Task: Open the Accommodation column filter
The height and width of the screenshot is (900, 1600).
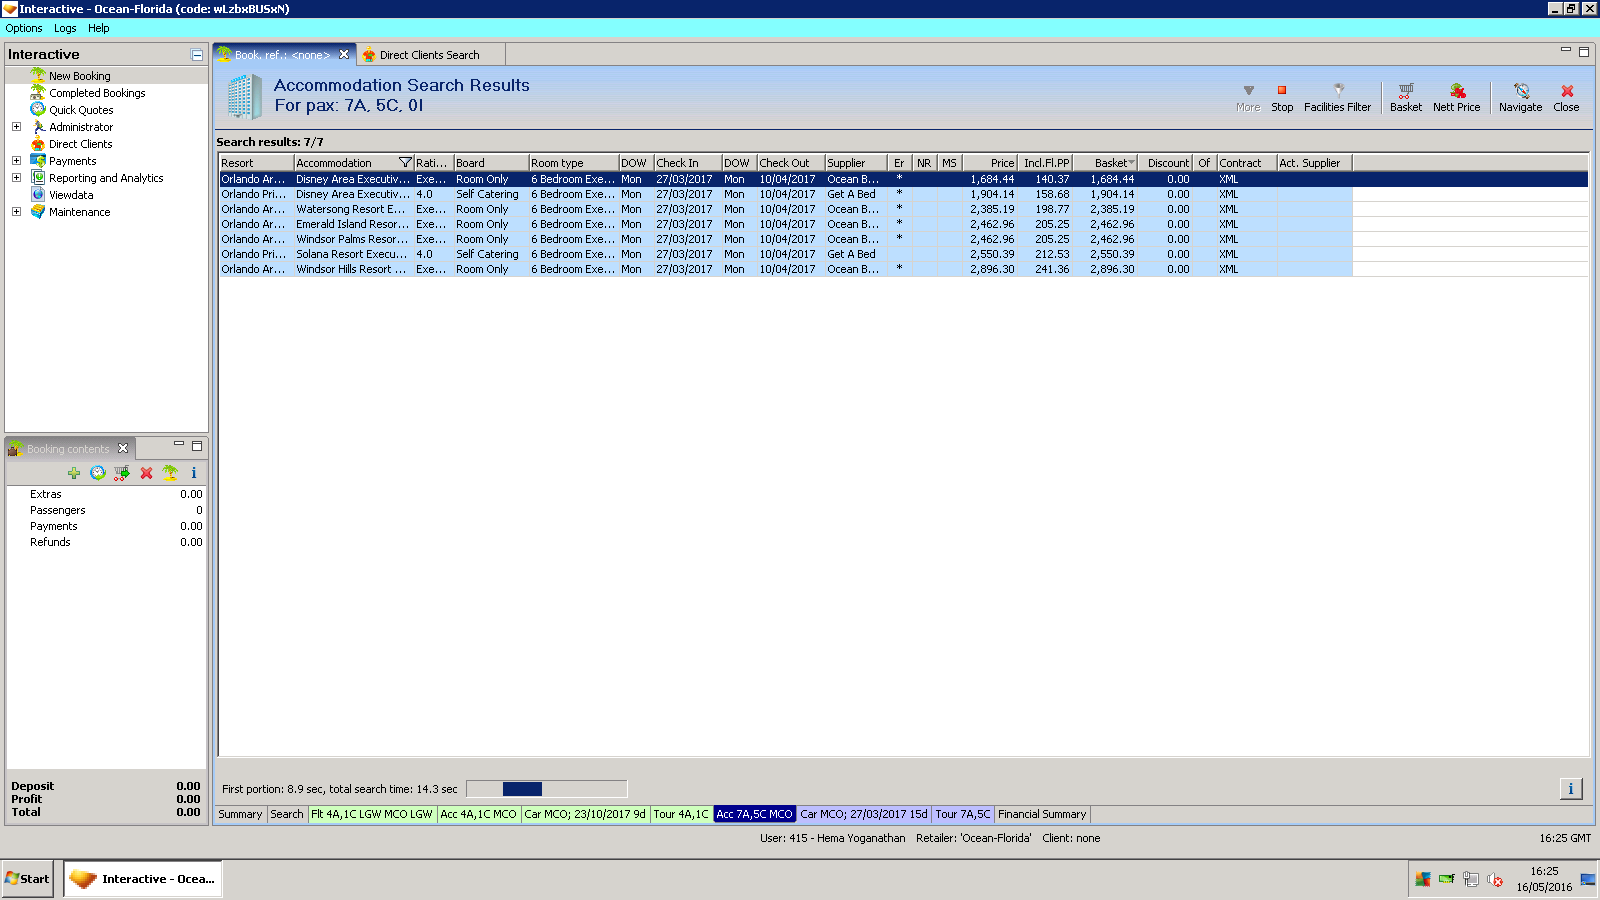Action: [405, 163]
